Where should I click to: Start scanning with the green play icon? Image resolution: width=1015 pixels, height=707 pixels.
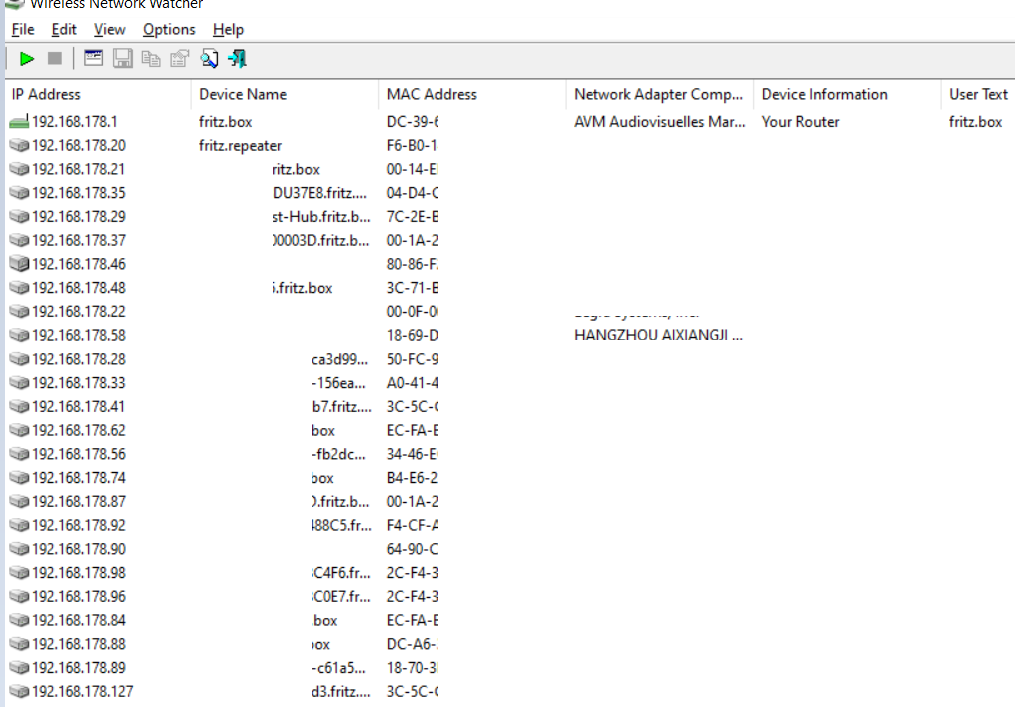27,59
